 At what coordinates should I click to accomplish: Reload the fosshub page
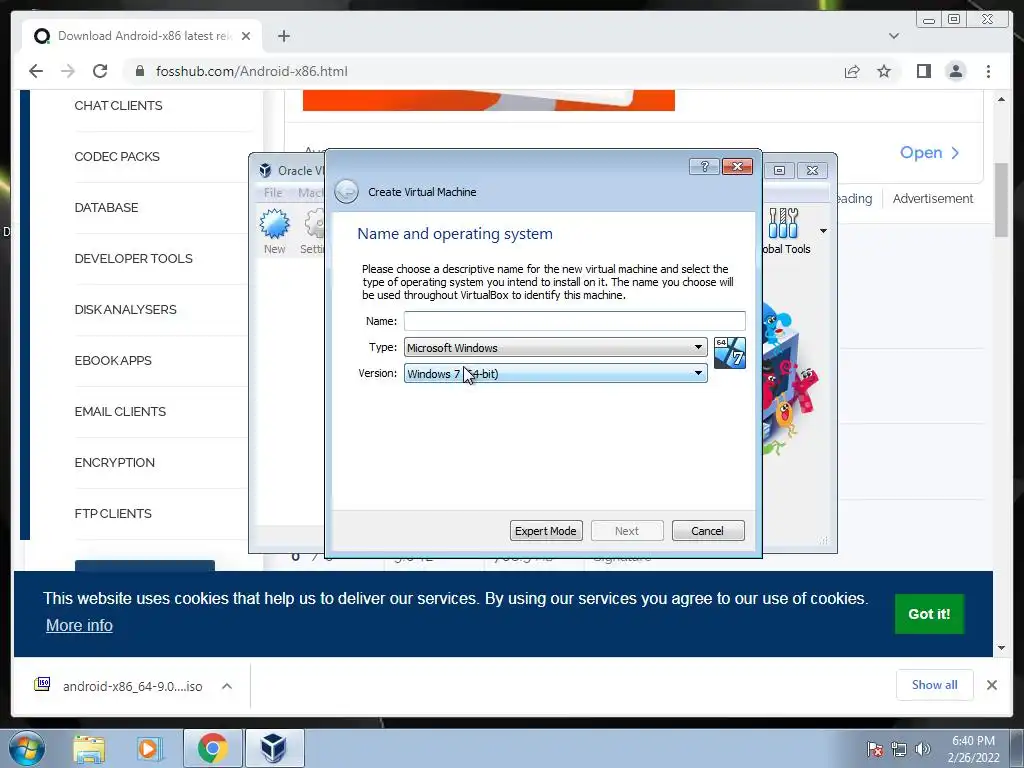pos(100,71)
